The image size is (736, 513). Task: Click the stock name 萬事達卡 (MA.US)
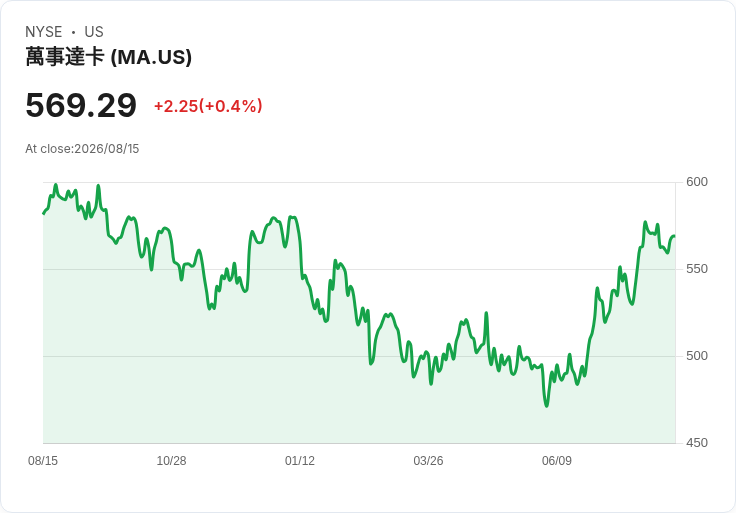[108, 57]
